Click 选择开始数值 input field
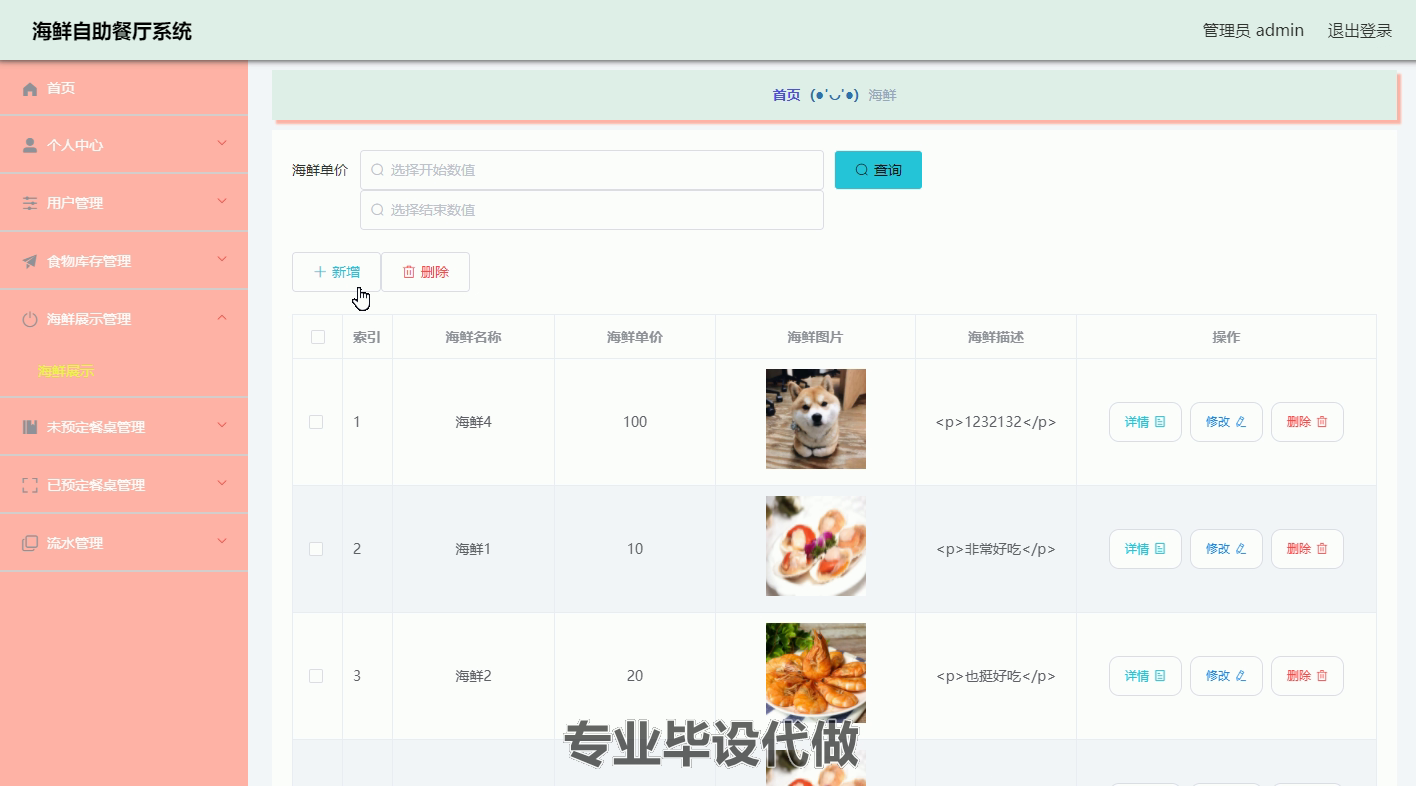1416x786 pixels. coord(592,170)
